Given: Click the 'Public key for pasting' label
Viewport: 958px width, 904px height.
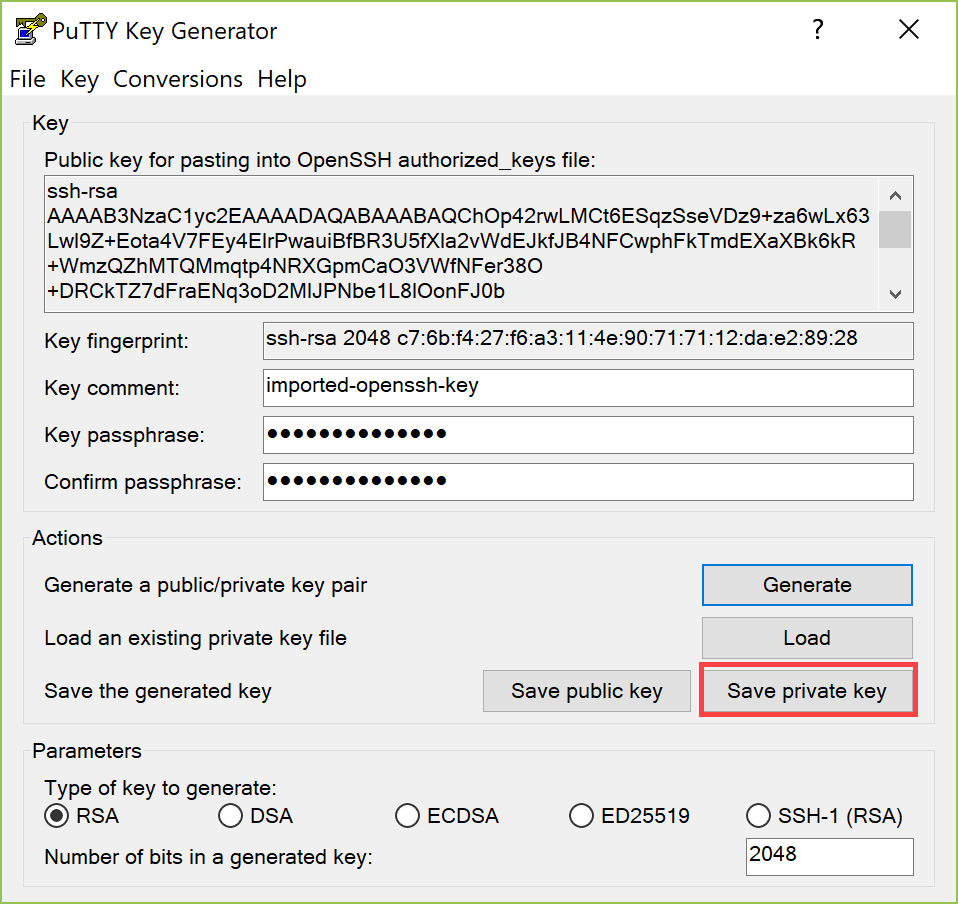Looking at the screenshot, I should tap(320, 160).
